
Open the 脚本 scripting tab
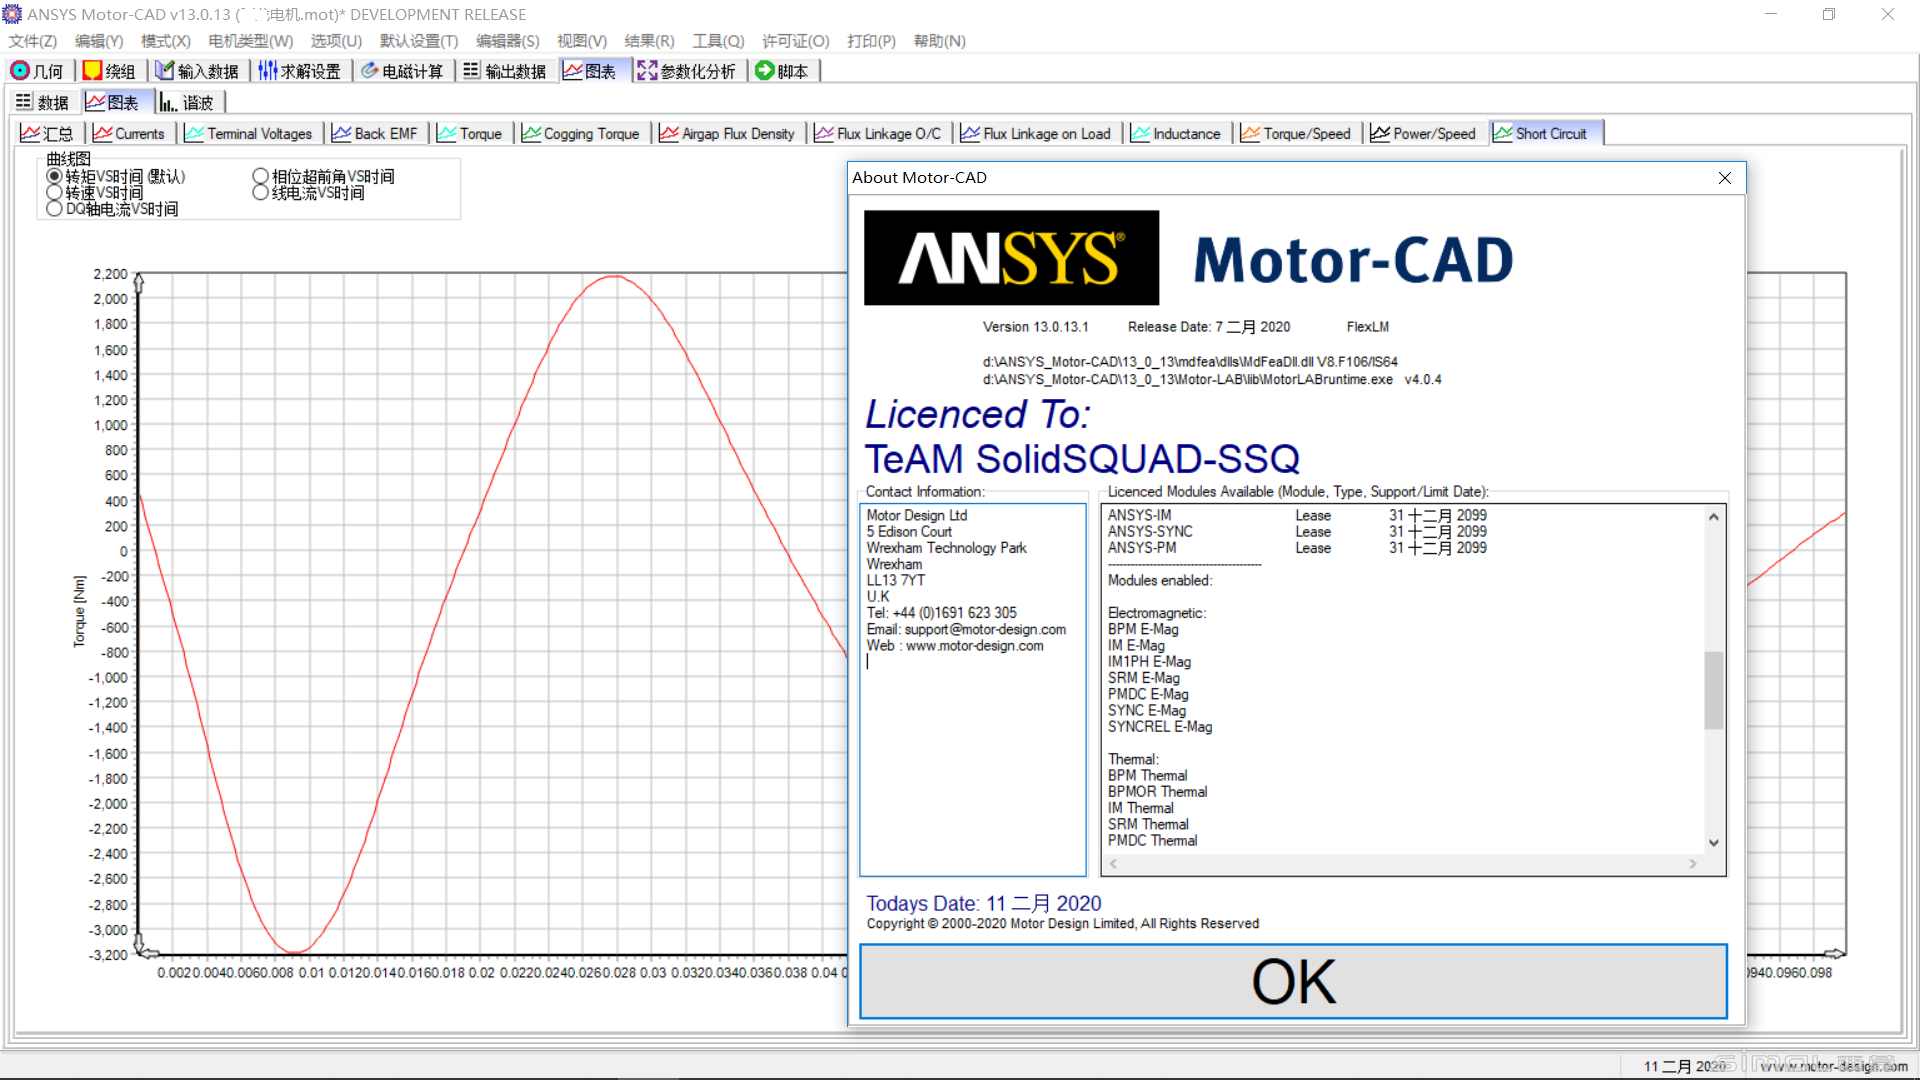(783, 71)
